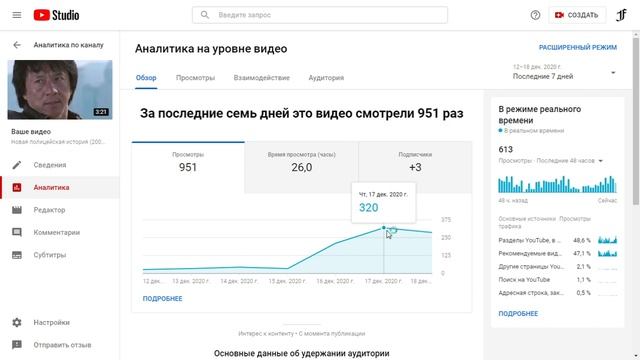Click the camera icon in Создать

point(559,15)
